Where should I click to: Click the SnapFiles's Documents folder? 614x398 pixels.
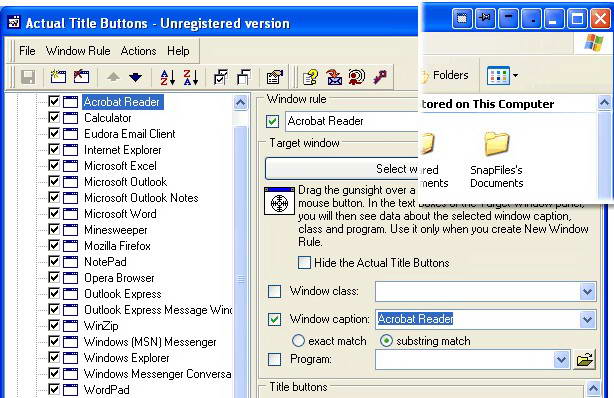tap(497, 159)
